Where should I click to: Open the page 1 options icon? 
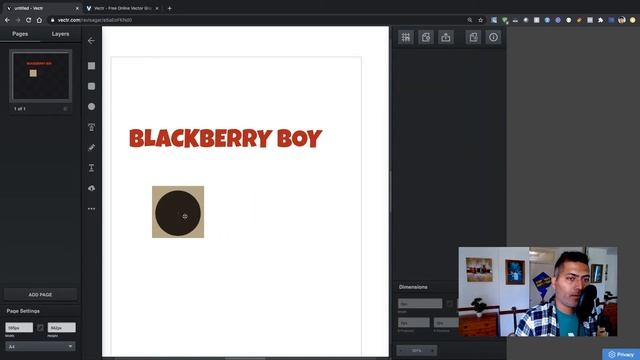click(65, 109)
